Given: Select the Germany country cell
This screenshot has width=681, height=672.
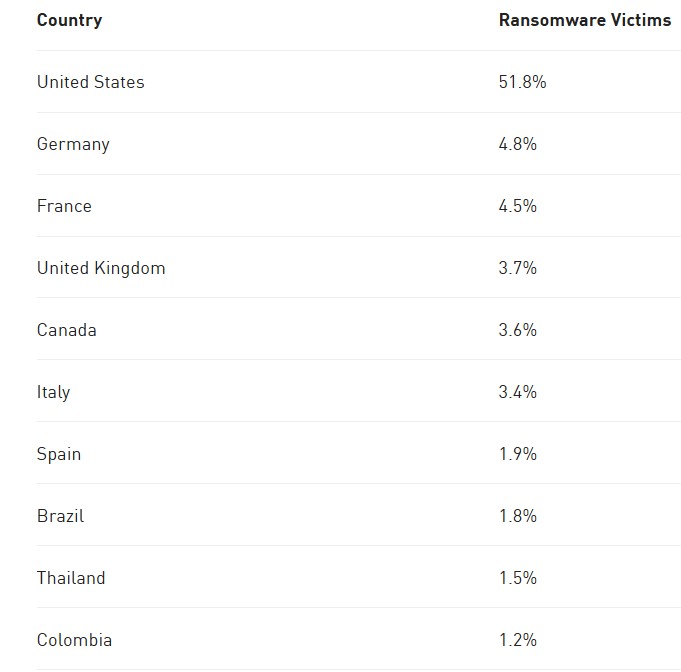Looking at the screenshot, I should tap(73, 144).
